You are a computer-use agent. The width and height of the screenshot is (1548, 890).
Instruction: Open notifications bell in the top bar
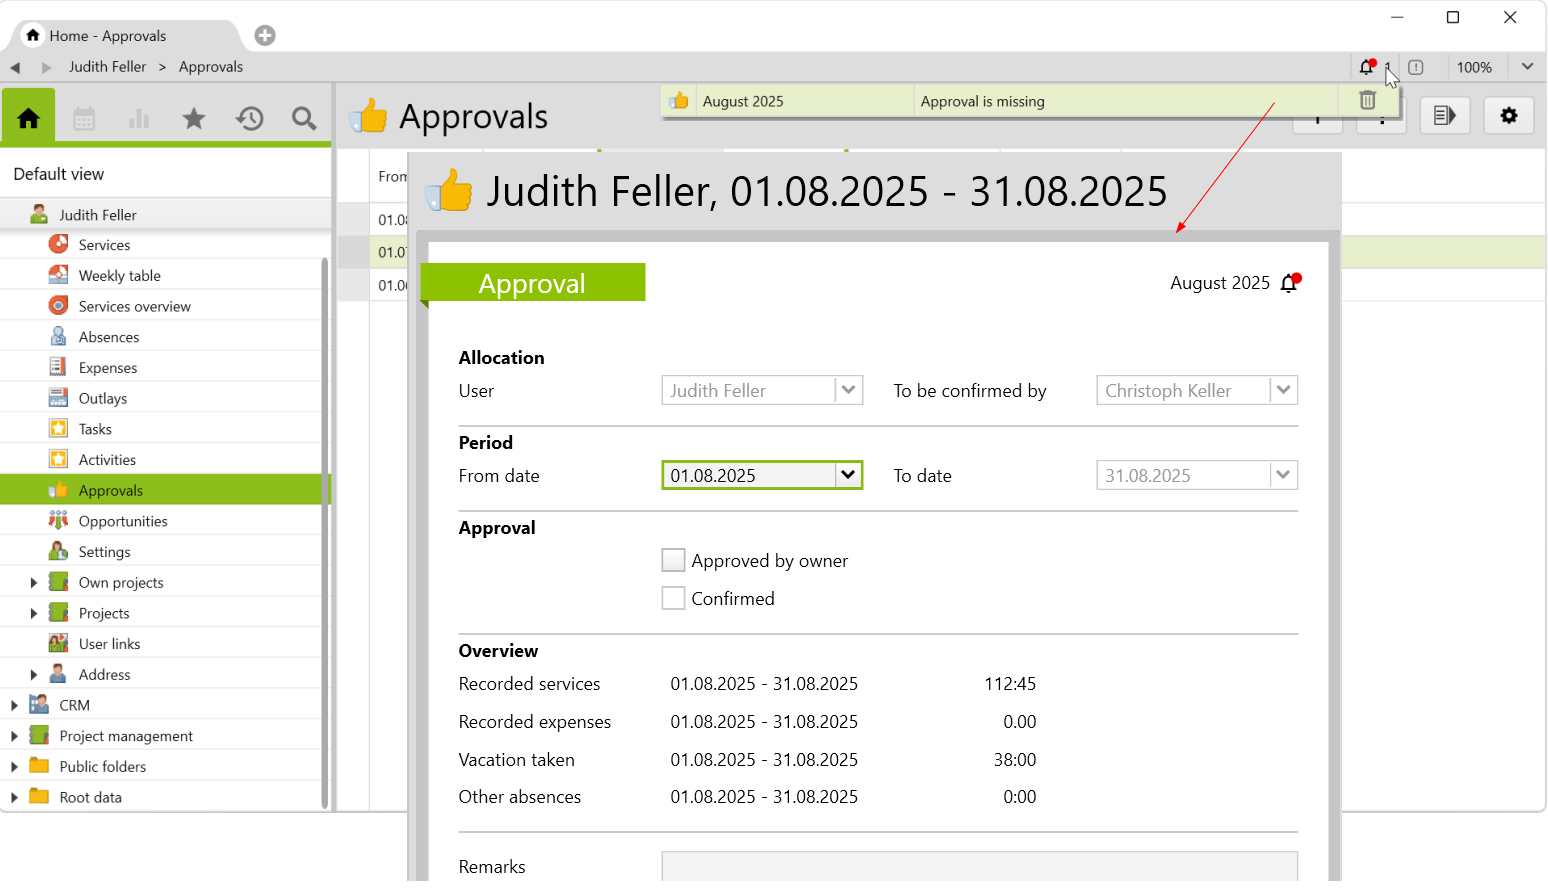[x=1367, y=67]
